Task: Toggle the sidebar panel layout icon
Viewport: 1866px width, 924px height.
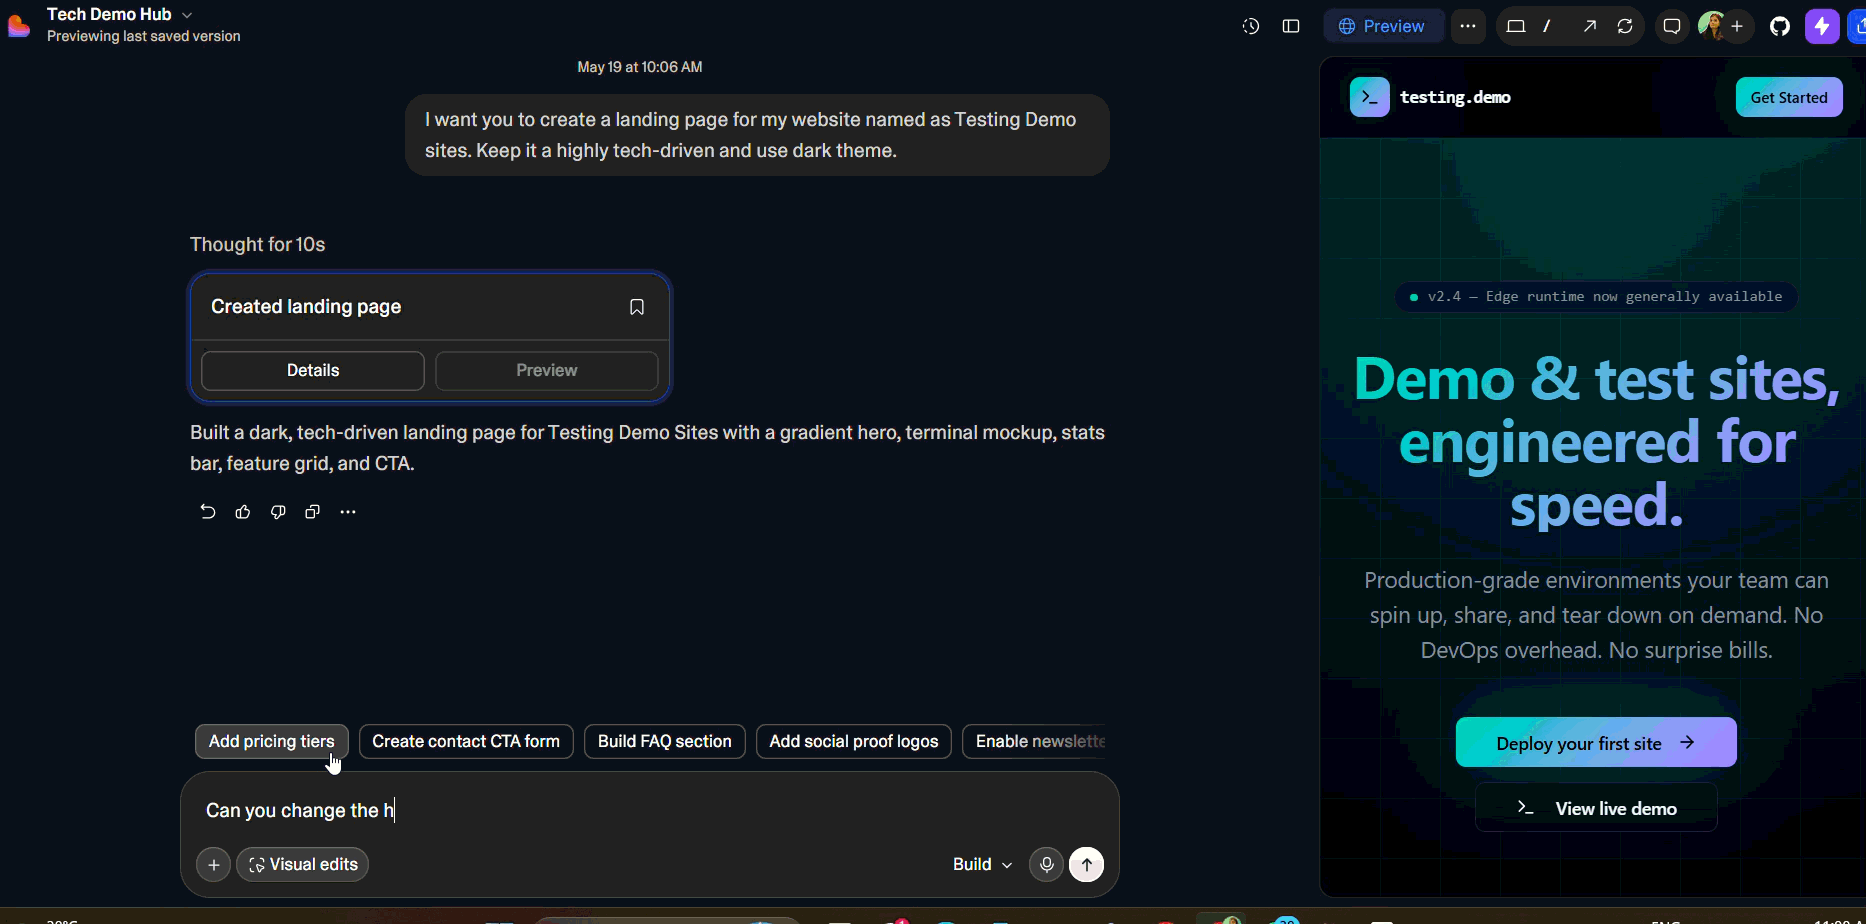Action: pyautogui.click(x=1291, y=26)
